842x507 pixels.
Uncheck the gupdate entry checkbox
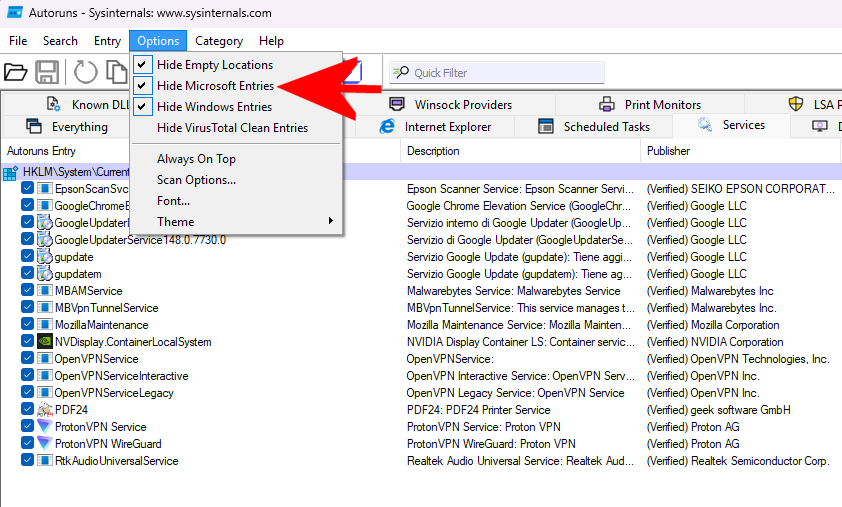pos(27,256)
